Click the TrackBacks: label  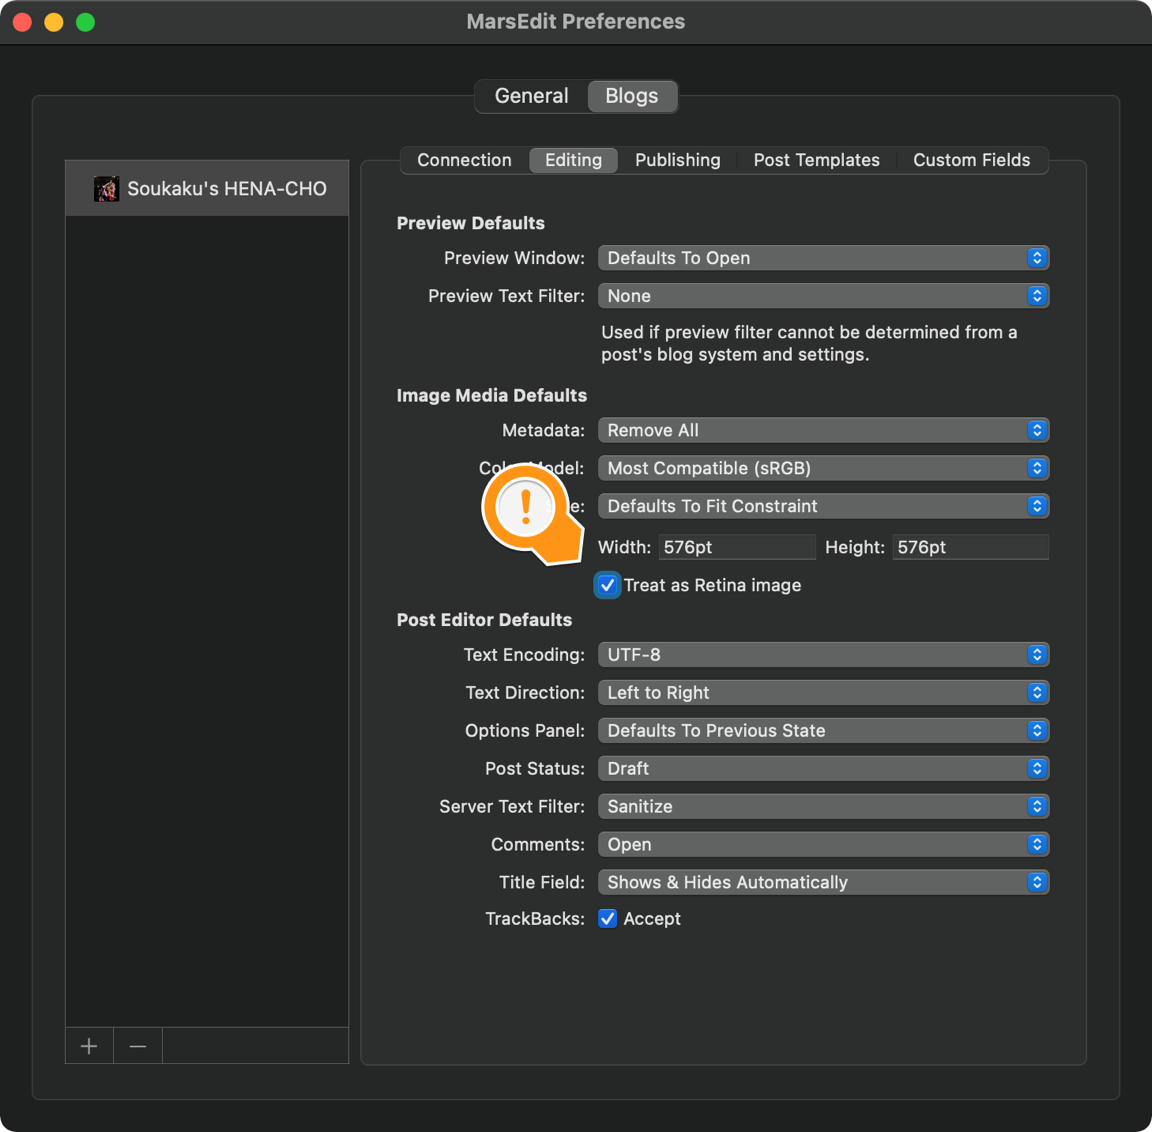point(535,919)
